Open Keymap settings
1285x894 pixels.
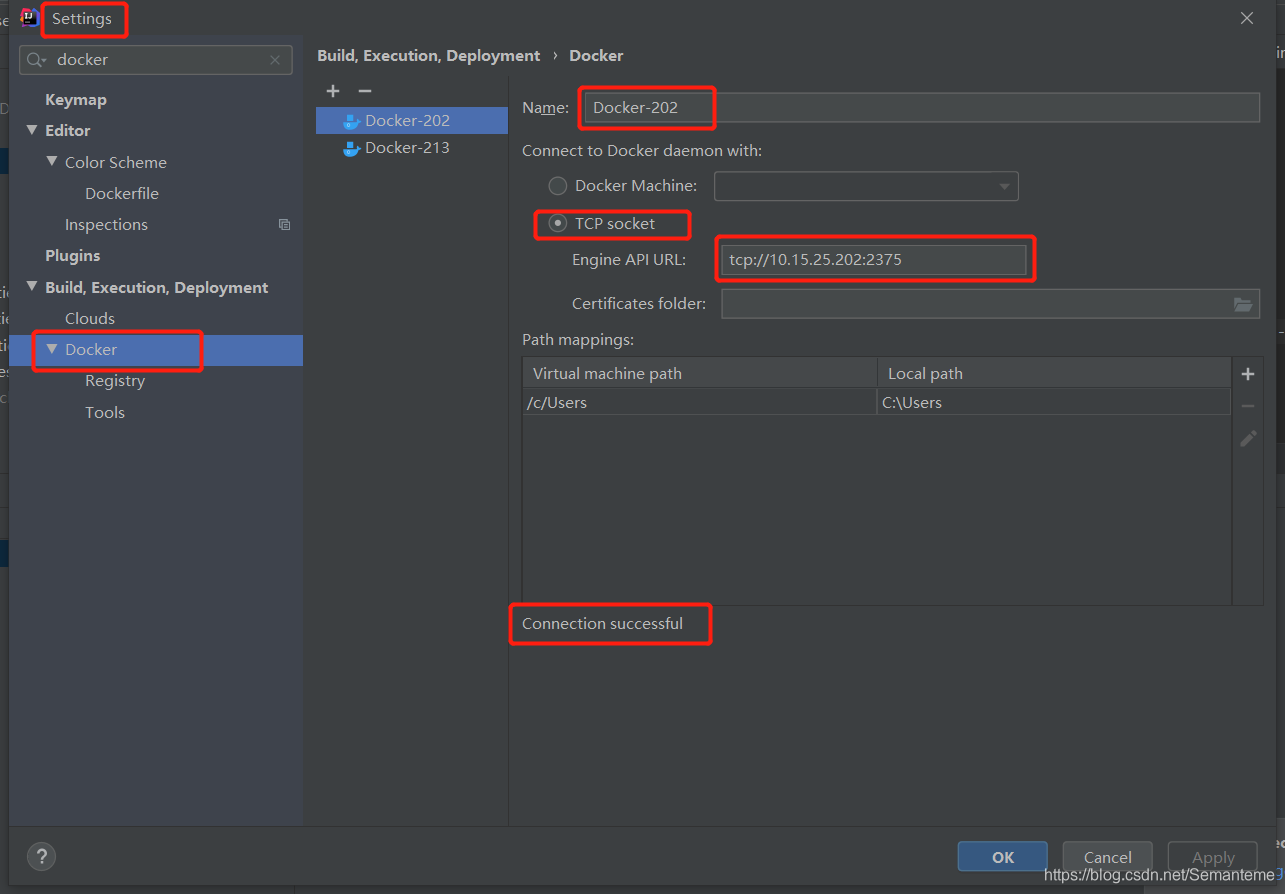76,100
